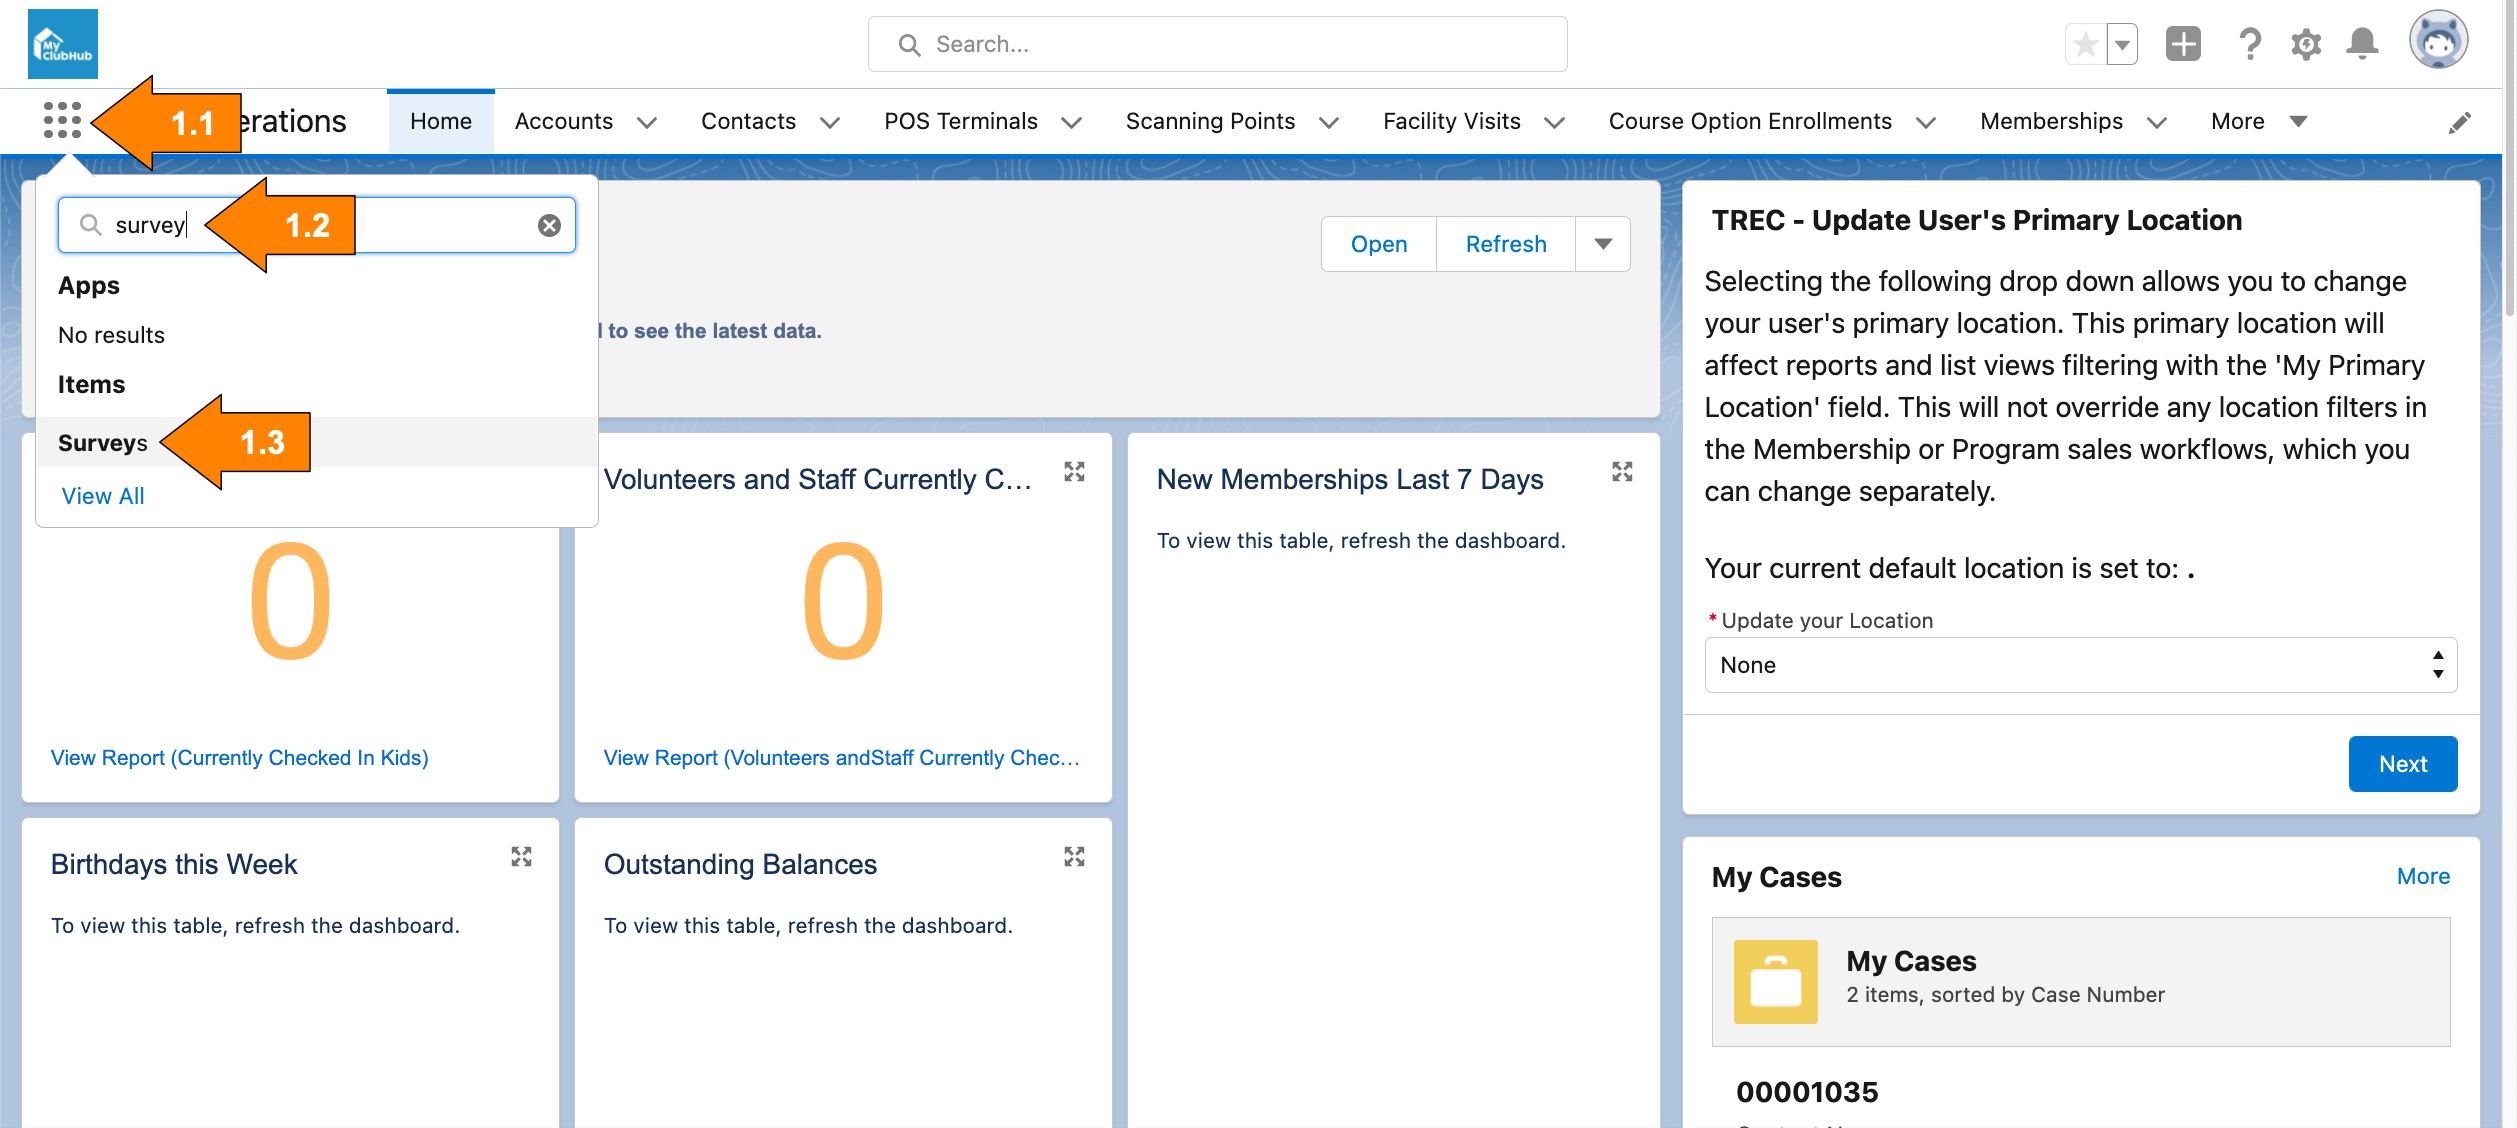Open the Help question mark icon
This screenshot has height=1128, width=2517.
point(2249,44)
